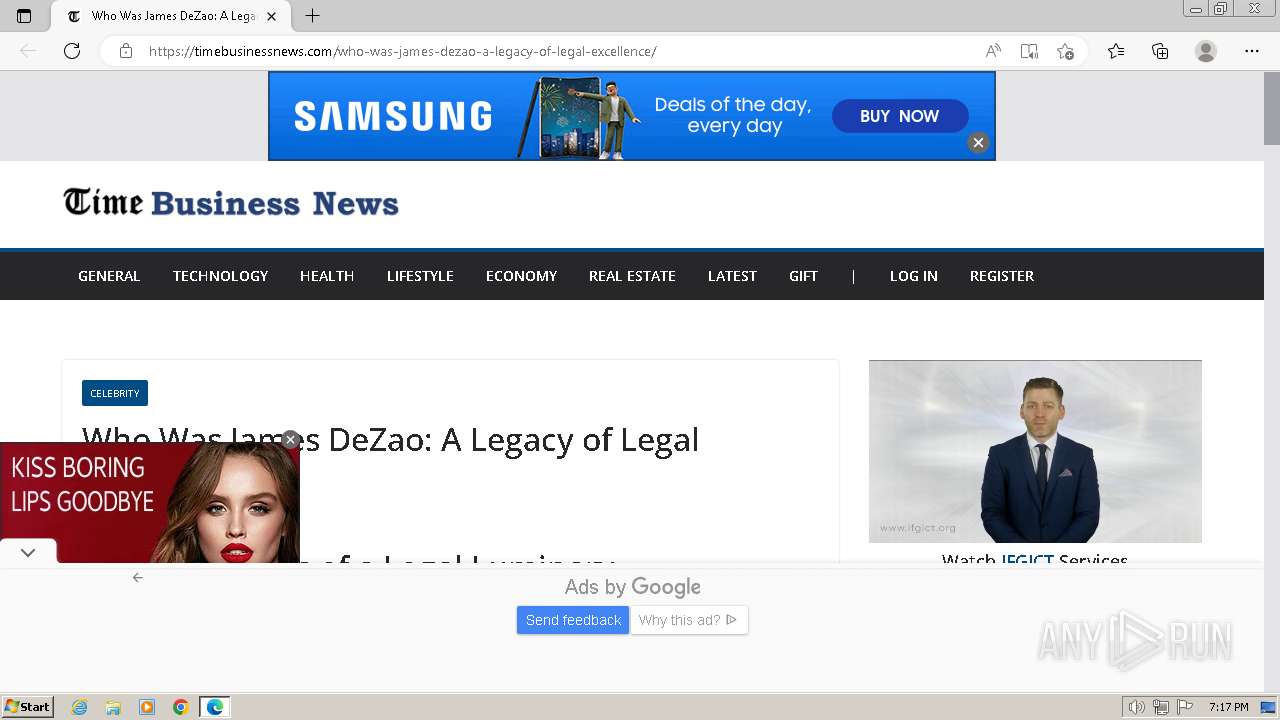Open the LATEST menu item
This screenshot has height=720, width=1280.
(732, 276)
